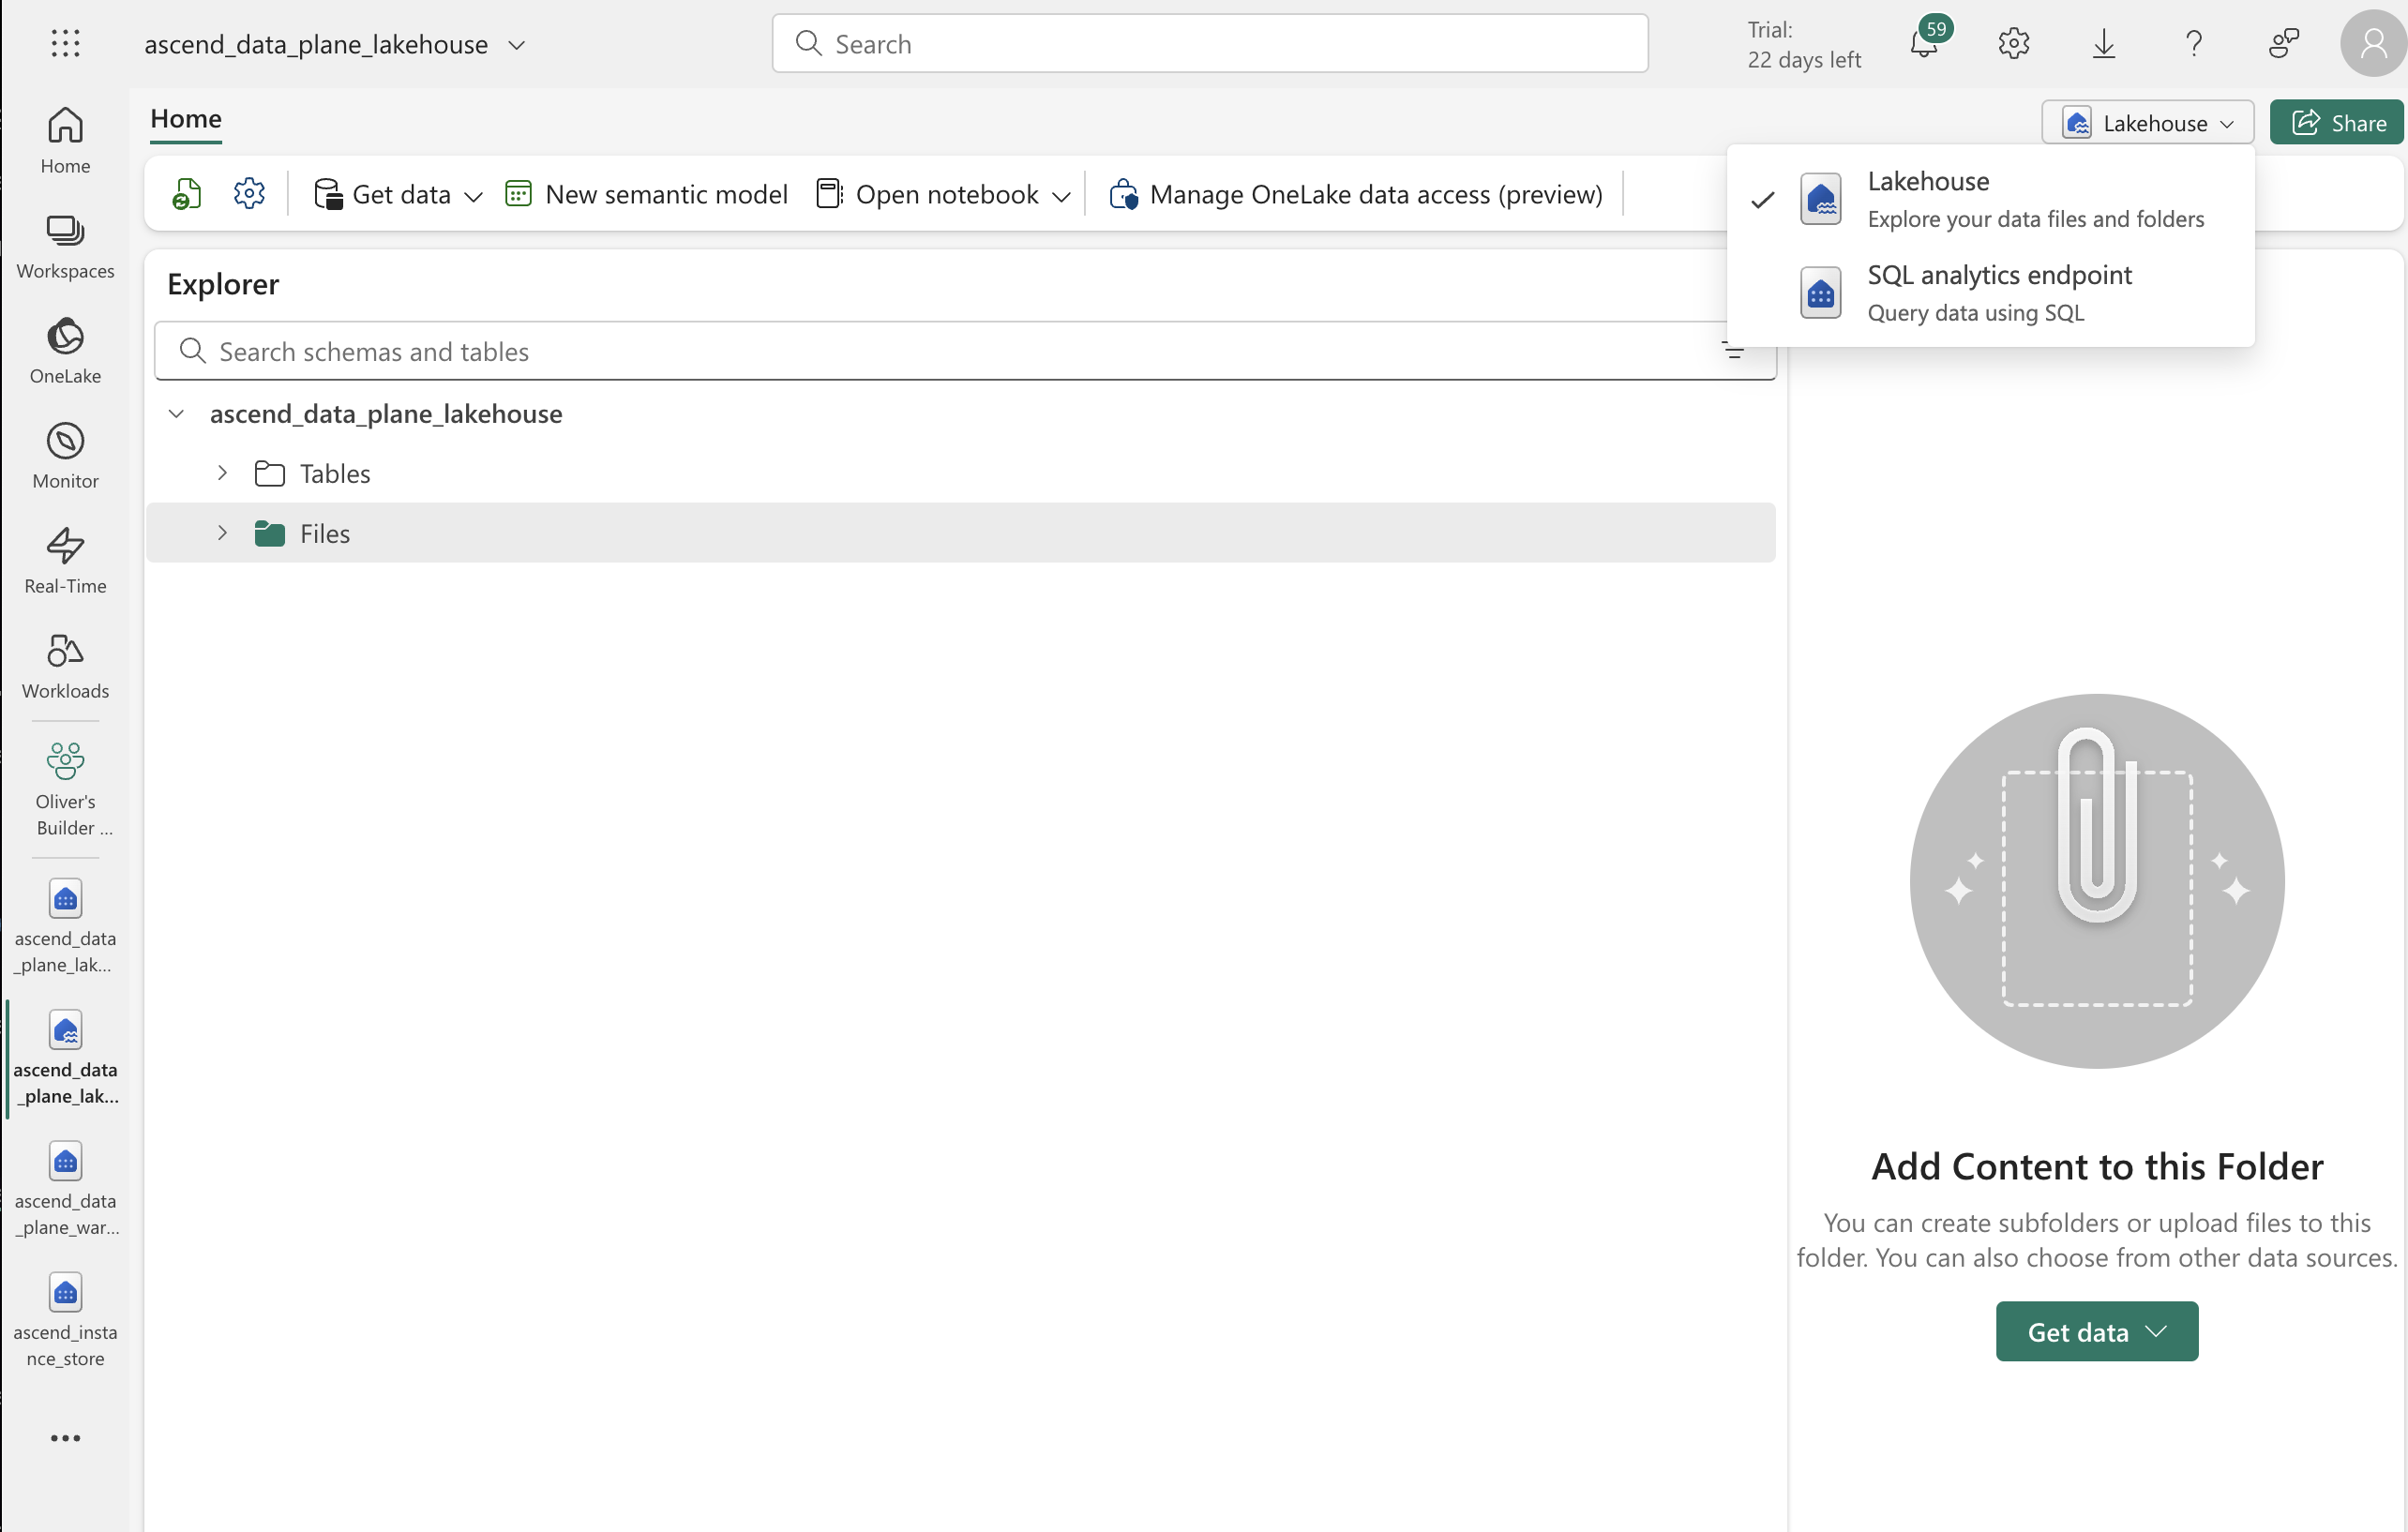Open lakehouse settings gear in toolbar
The width and height of the screenshot is (2408, 1532).
(x=249, y=193)
